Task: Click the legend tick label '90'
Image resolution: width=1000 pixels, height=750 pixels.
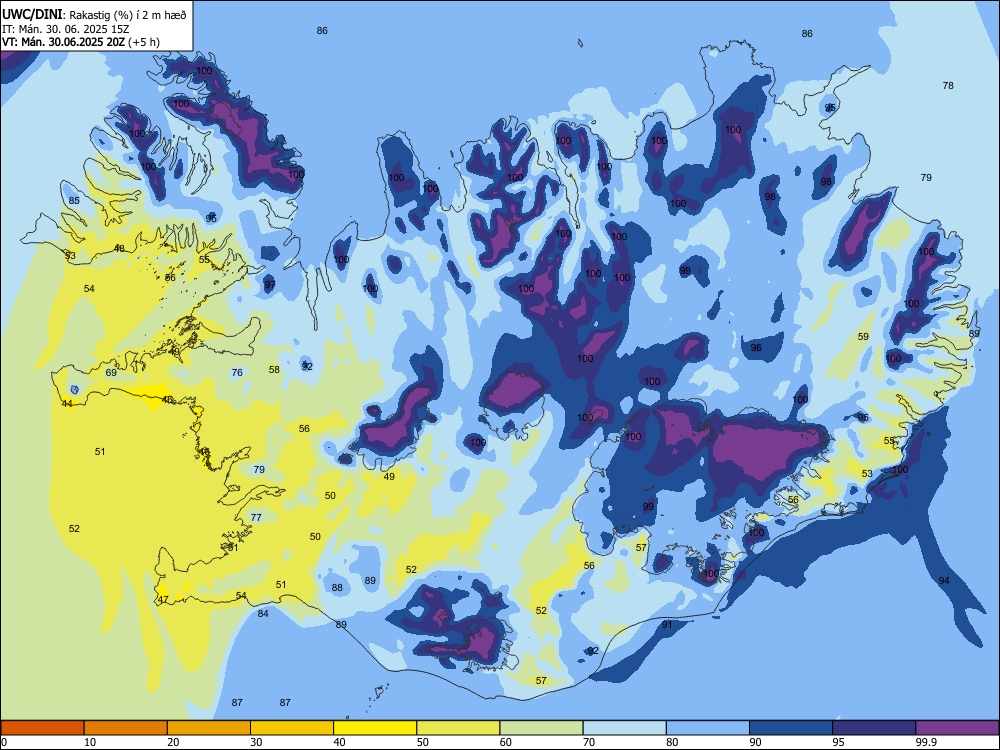Action: [x=756, y=742]
